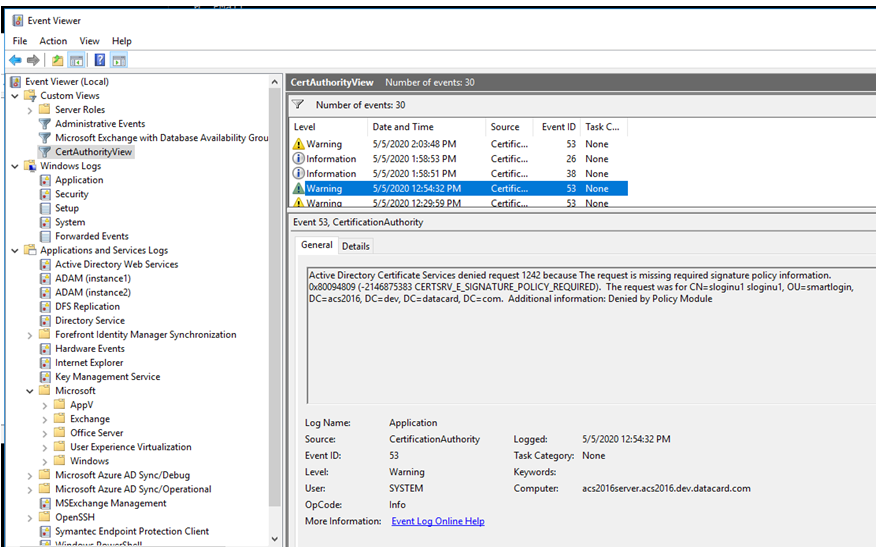Toggle the Show/Hide Action Pane icon
The height and width of the screenshot is (550, 876).
tap(119, 60)
